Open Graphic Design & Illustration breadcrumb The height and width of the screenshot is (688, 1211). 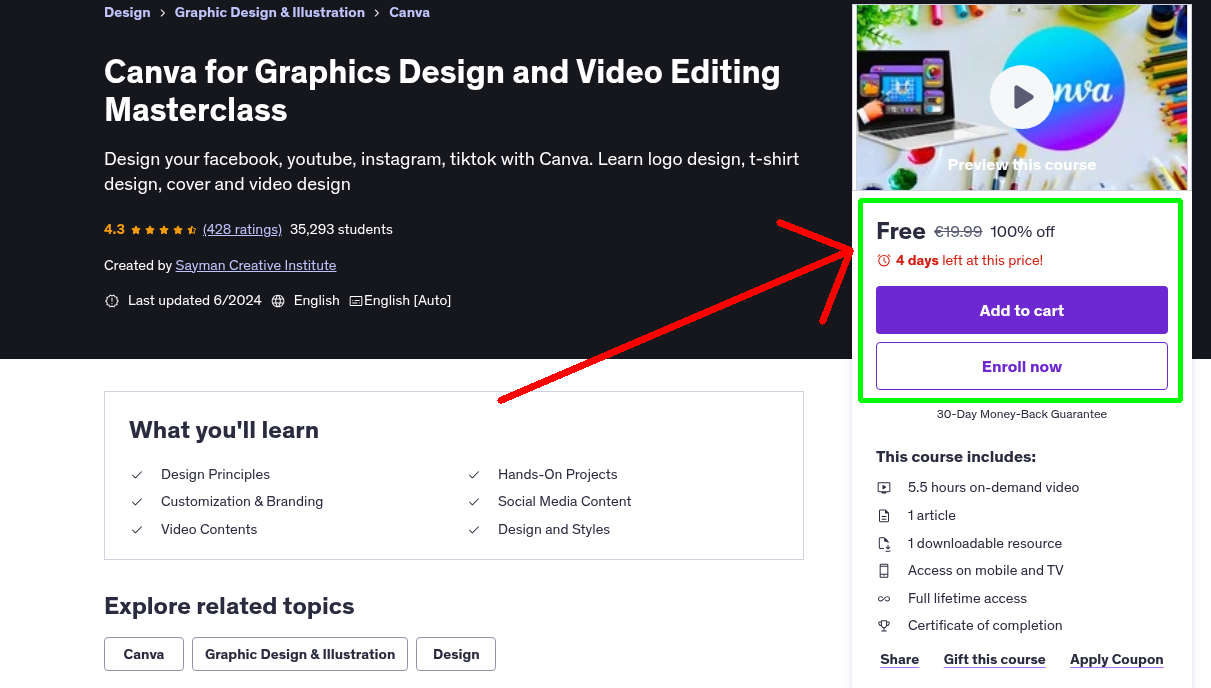270,12
